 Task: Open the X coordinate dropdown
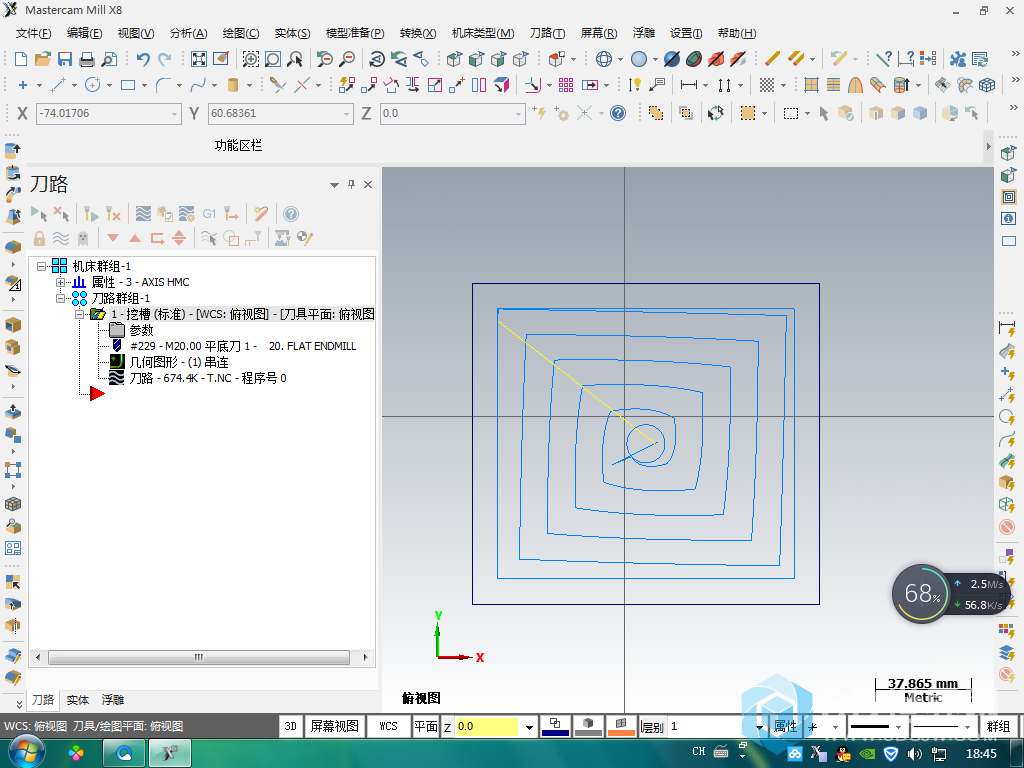click(175, 114)
